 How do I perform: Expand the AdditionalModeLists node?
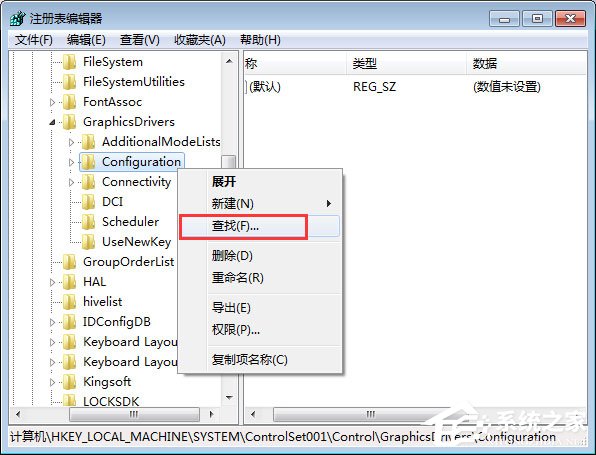pos(71,143)
